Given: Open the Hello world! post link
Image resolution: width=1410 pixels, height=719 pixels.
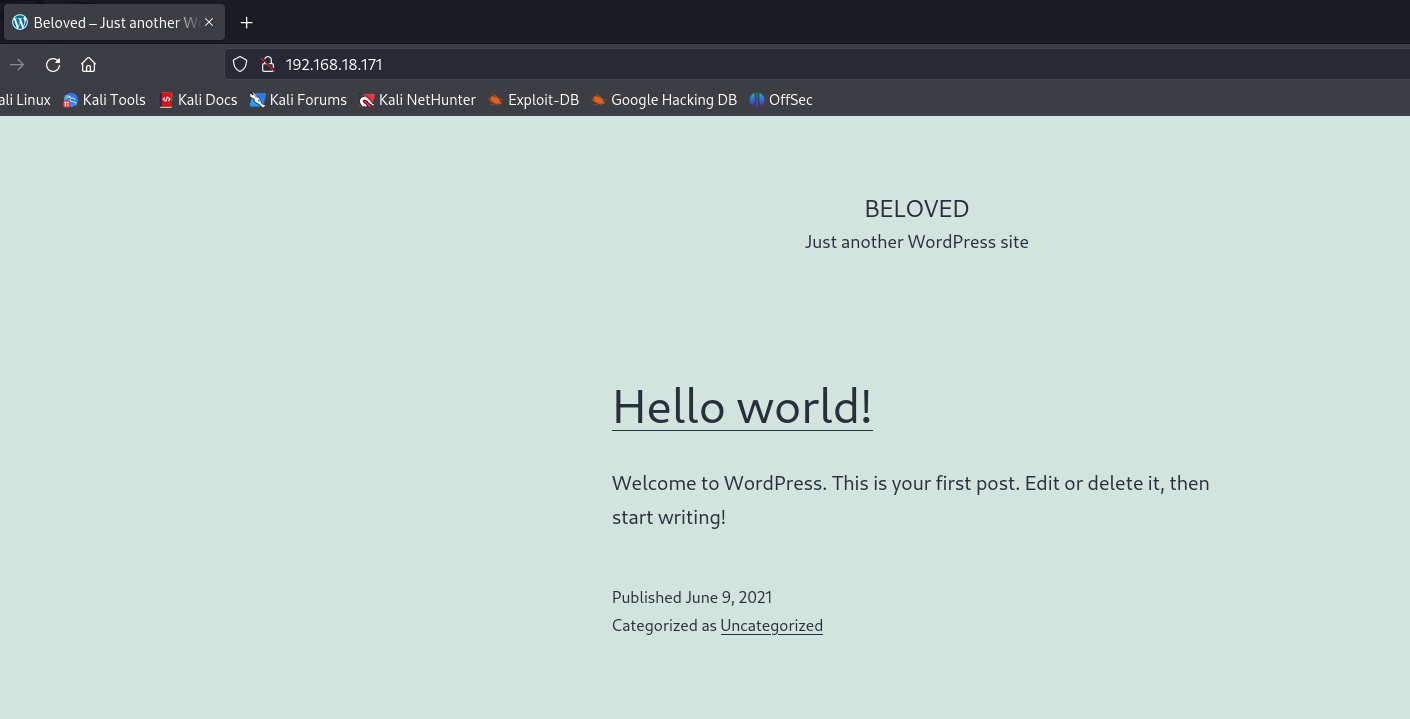Looking at the screenshot, I should coord(742,406).
